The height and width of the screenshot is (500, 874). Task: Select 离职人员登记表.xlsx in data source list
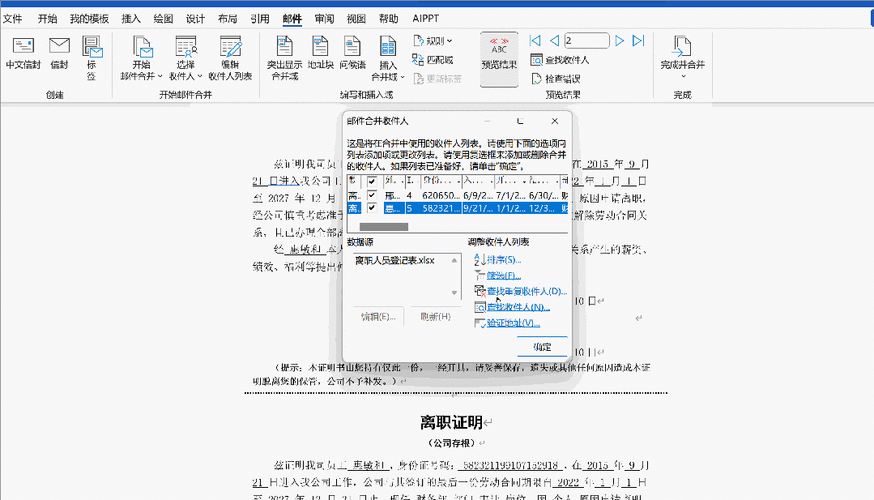point(395,260)
